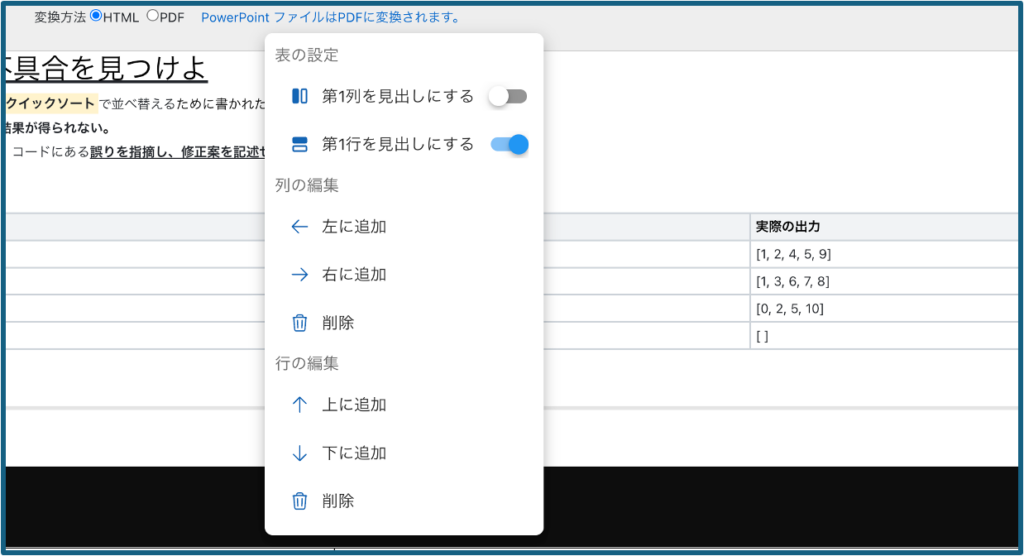Click the trash icon under 行の編集
Image resolution: width=1024 pixels, height=556 pixels.
tap(300, 501)
